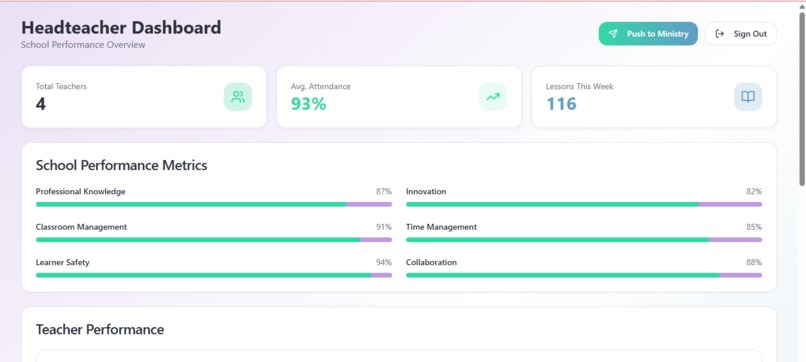Click the Collaboration label

431,262
